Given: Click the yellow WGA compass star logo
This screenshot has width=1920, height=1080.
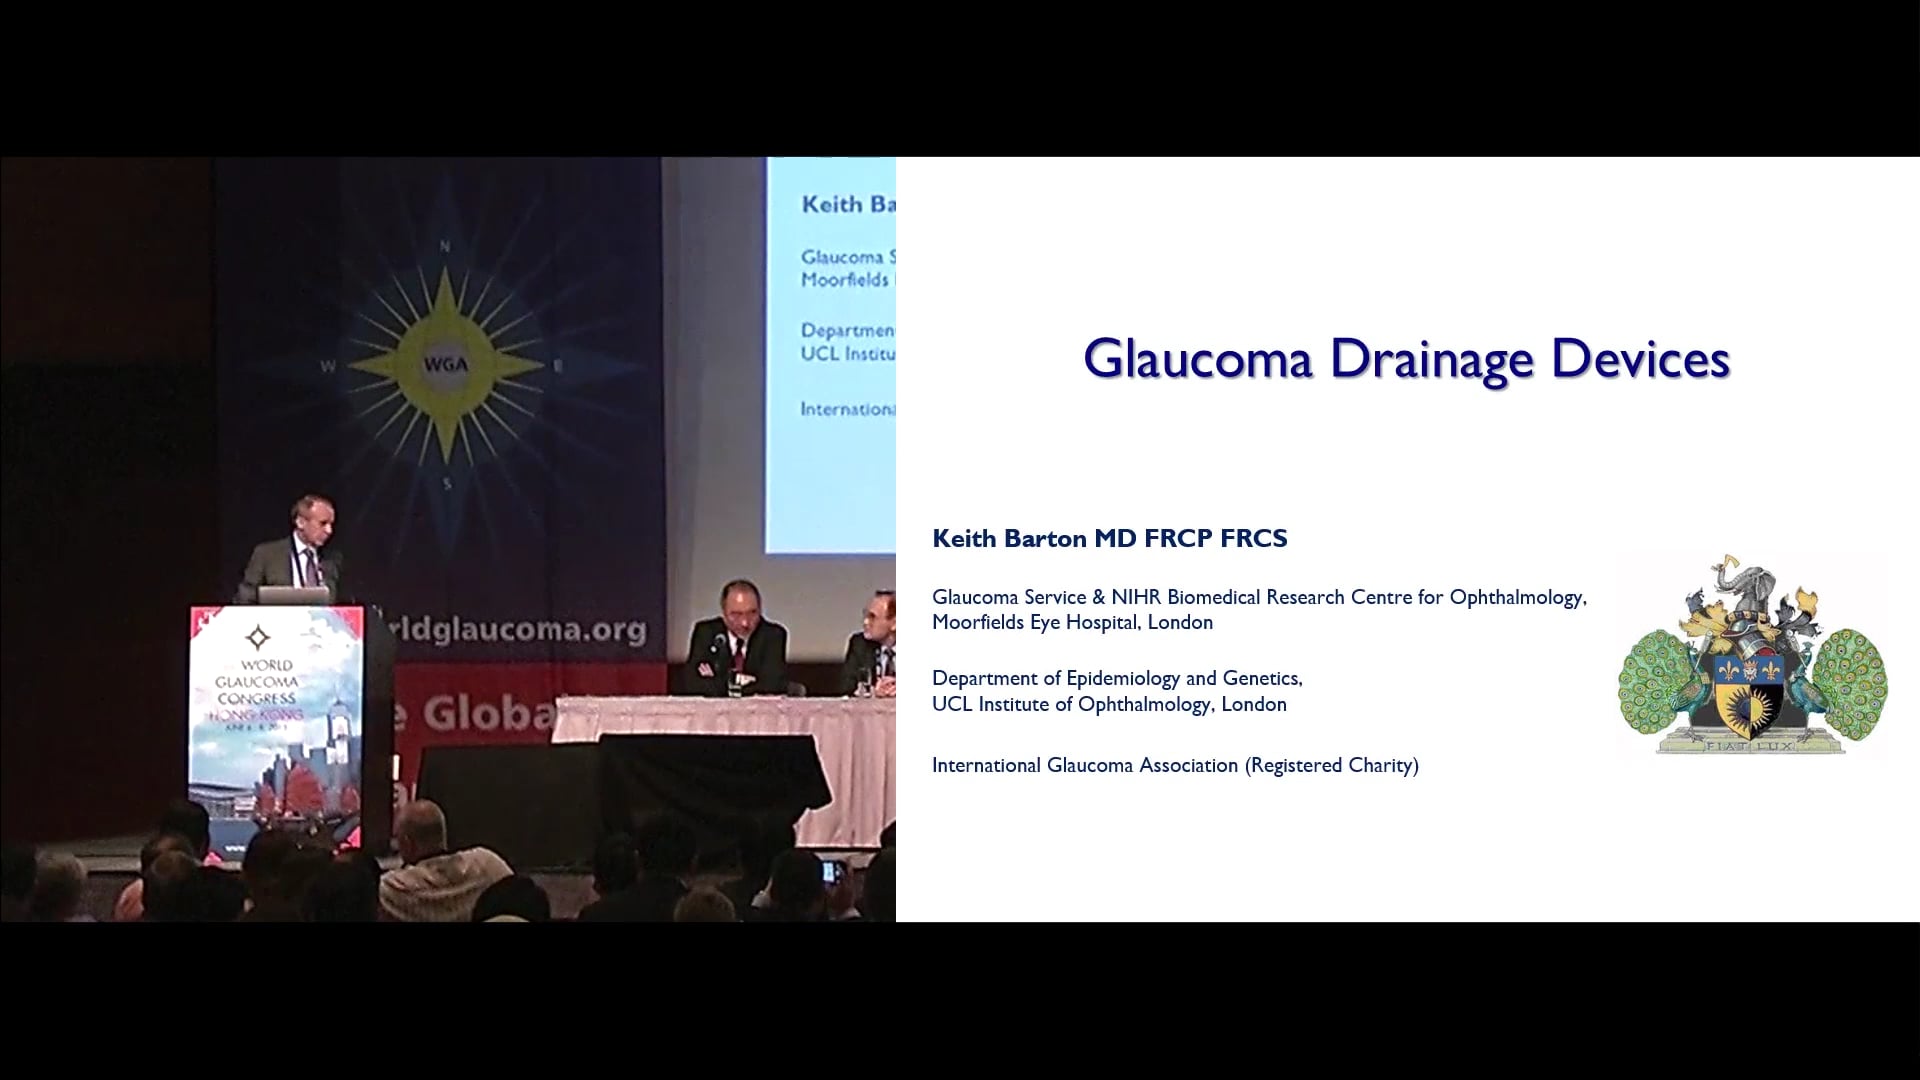Looking at the screenshot, I should (x=446, y=364).
